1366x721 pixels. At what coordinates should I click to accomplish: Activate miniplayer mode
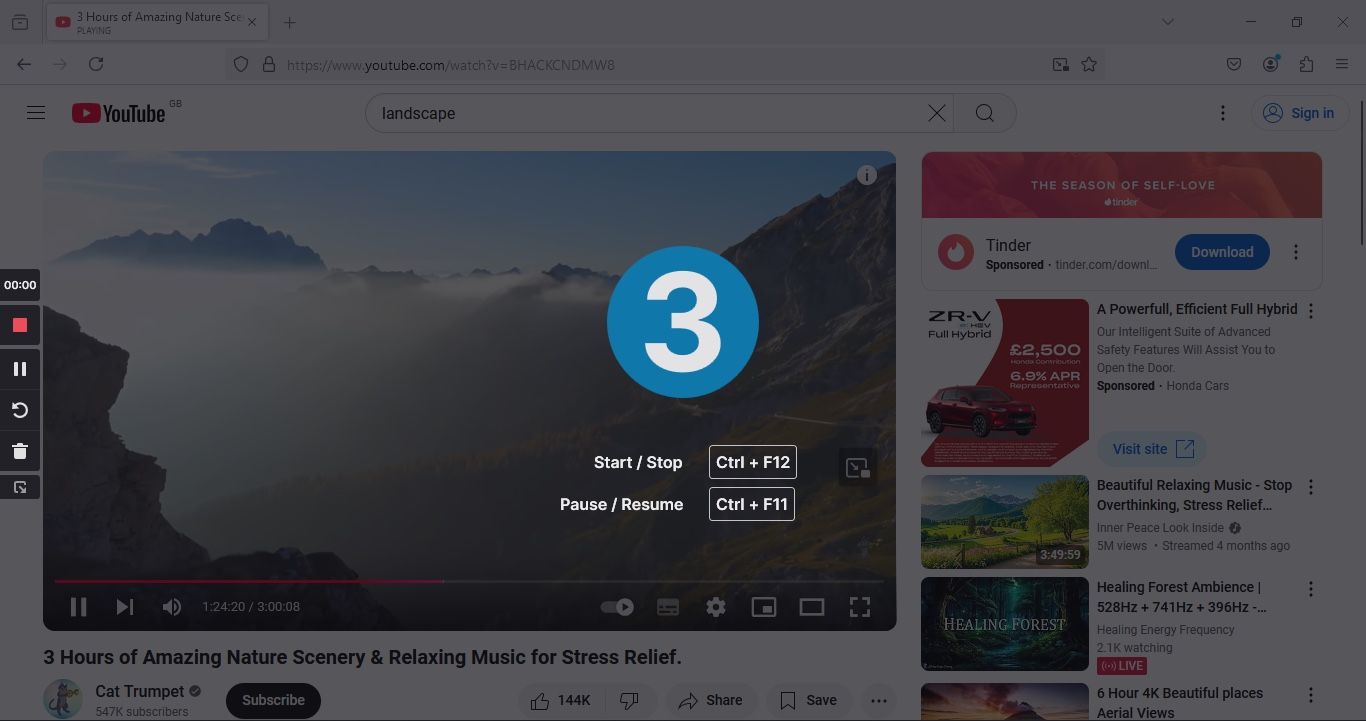click(764, 606)
